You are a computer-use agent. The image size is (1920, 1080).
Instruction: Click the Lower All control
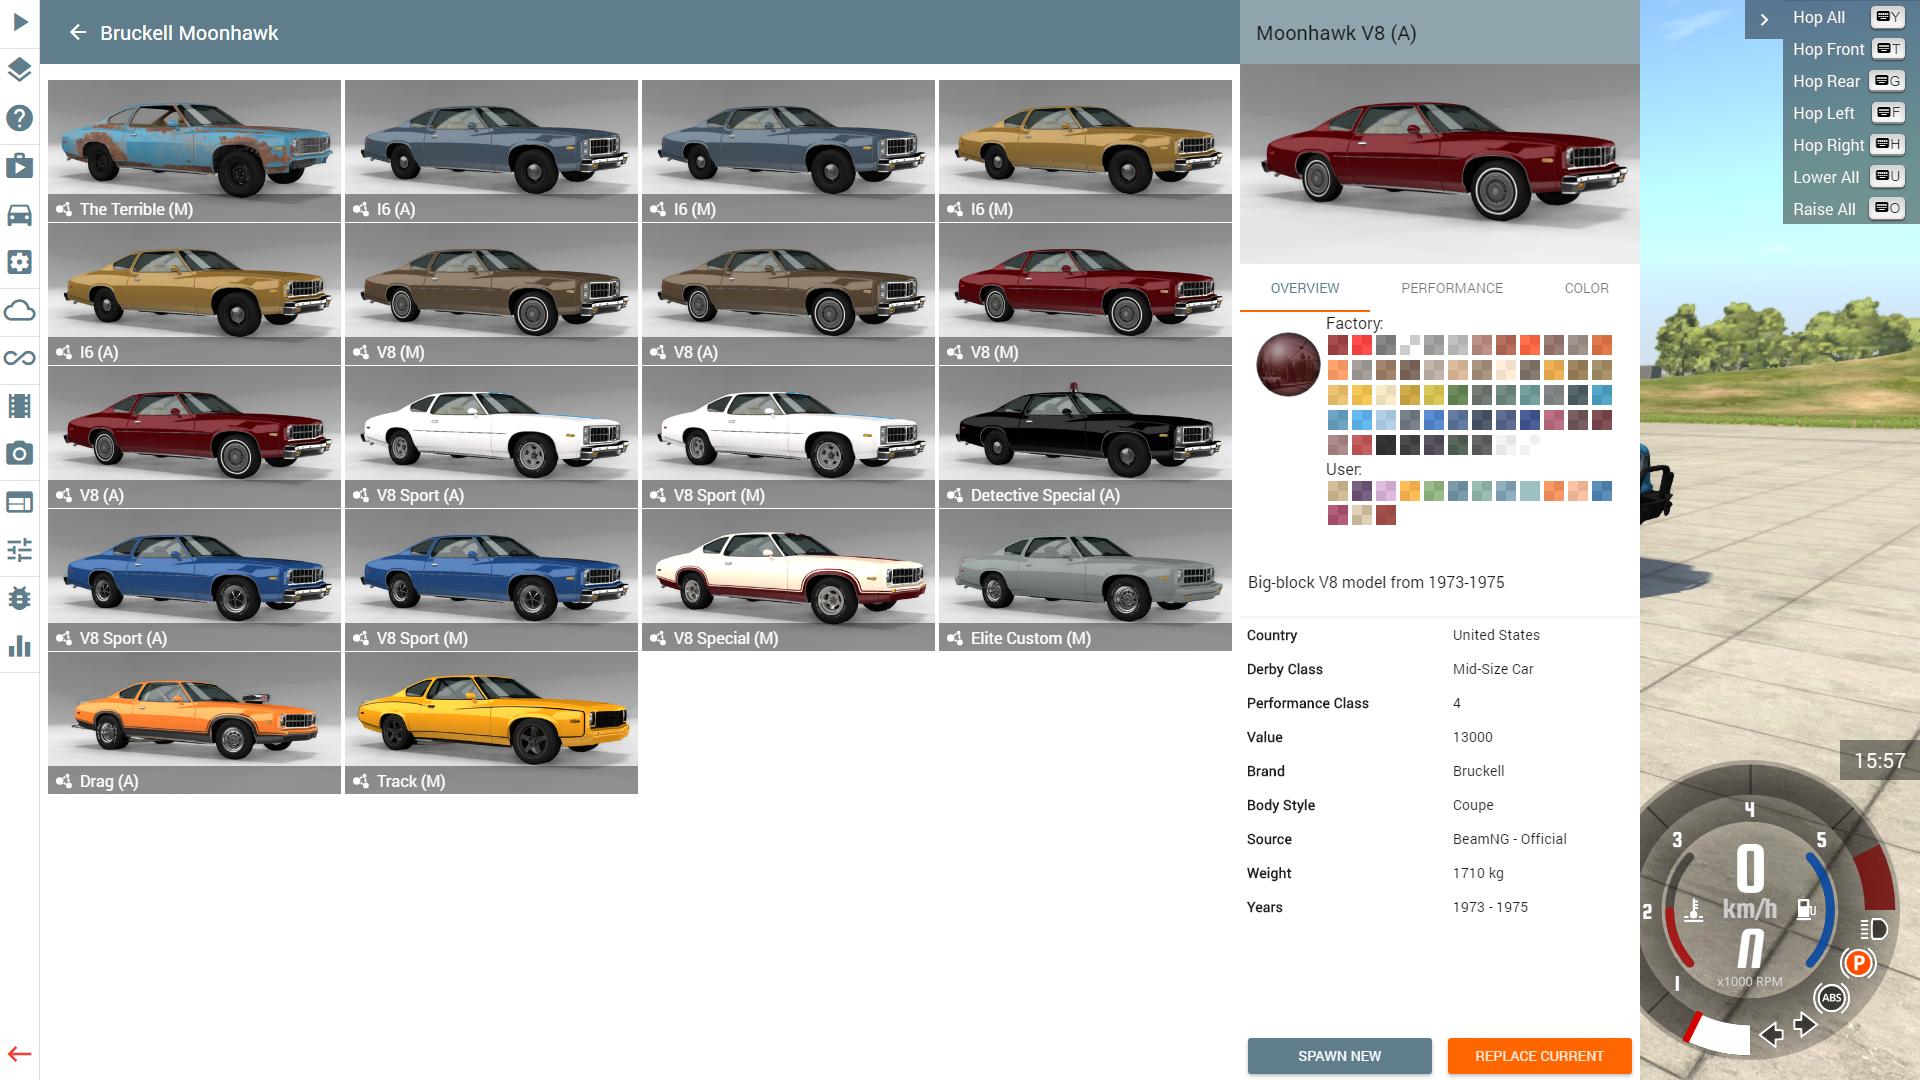[x=1826, y=177]
